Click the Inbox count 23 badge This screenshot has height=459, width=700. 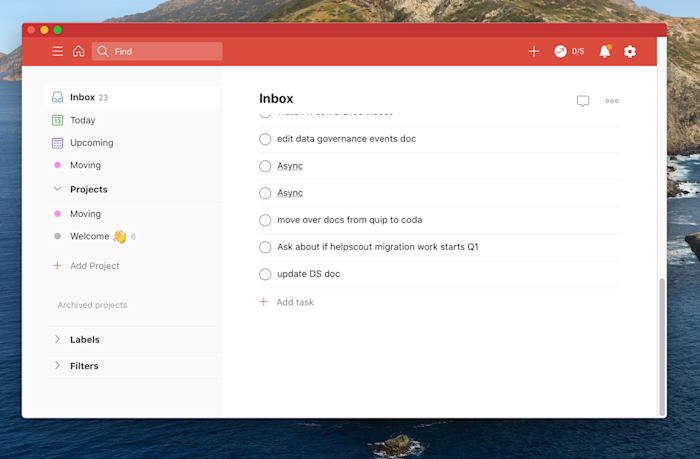103,98
